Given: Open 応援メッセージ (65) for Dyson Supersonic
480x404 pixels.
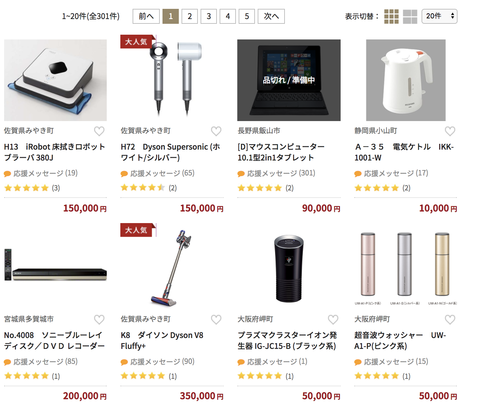Looking at the screenshot, I should [158, 173].
